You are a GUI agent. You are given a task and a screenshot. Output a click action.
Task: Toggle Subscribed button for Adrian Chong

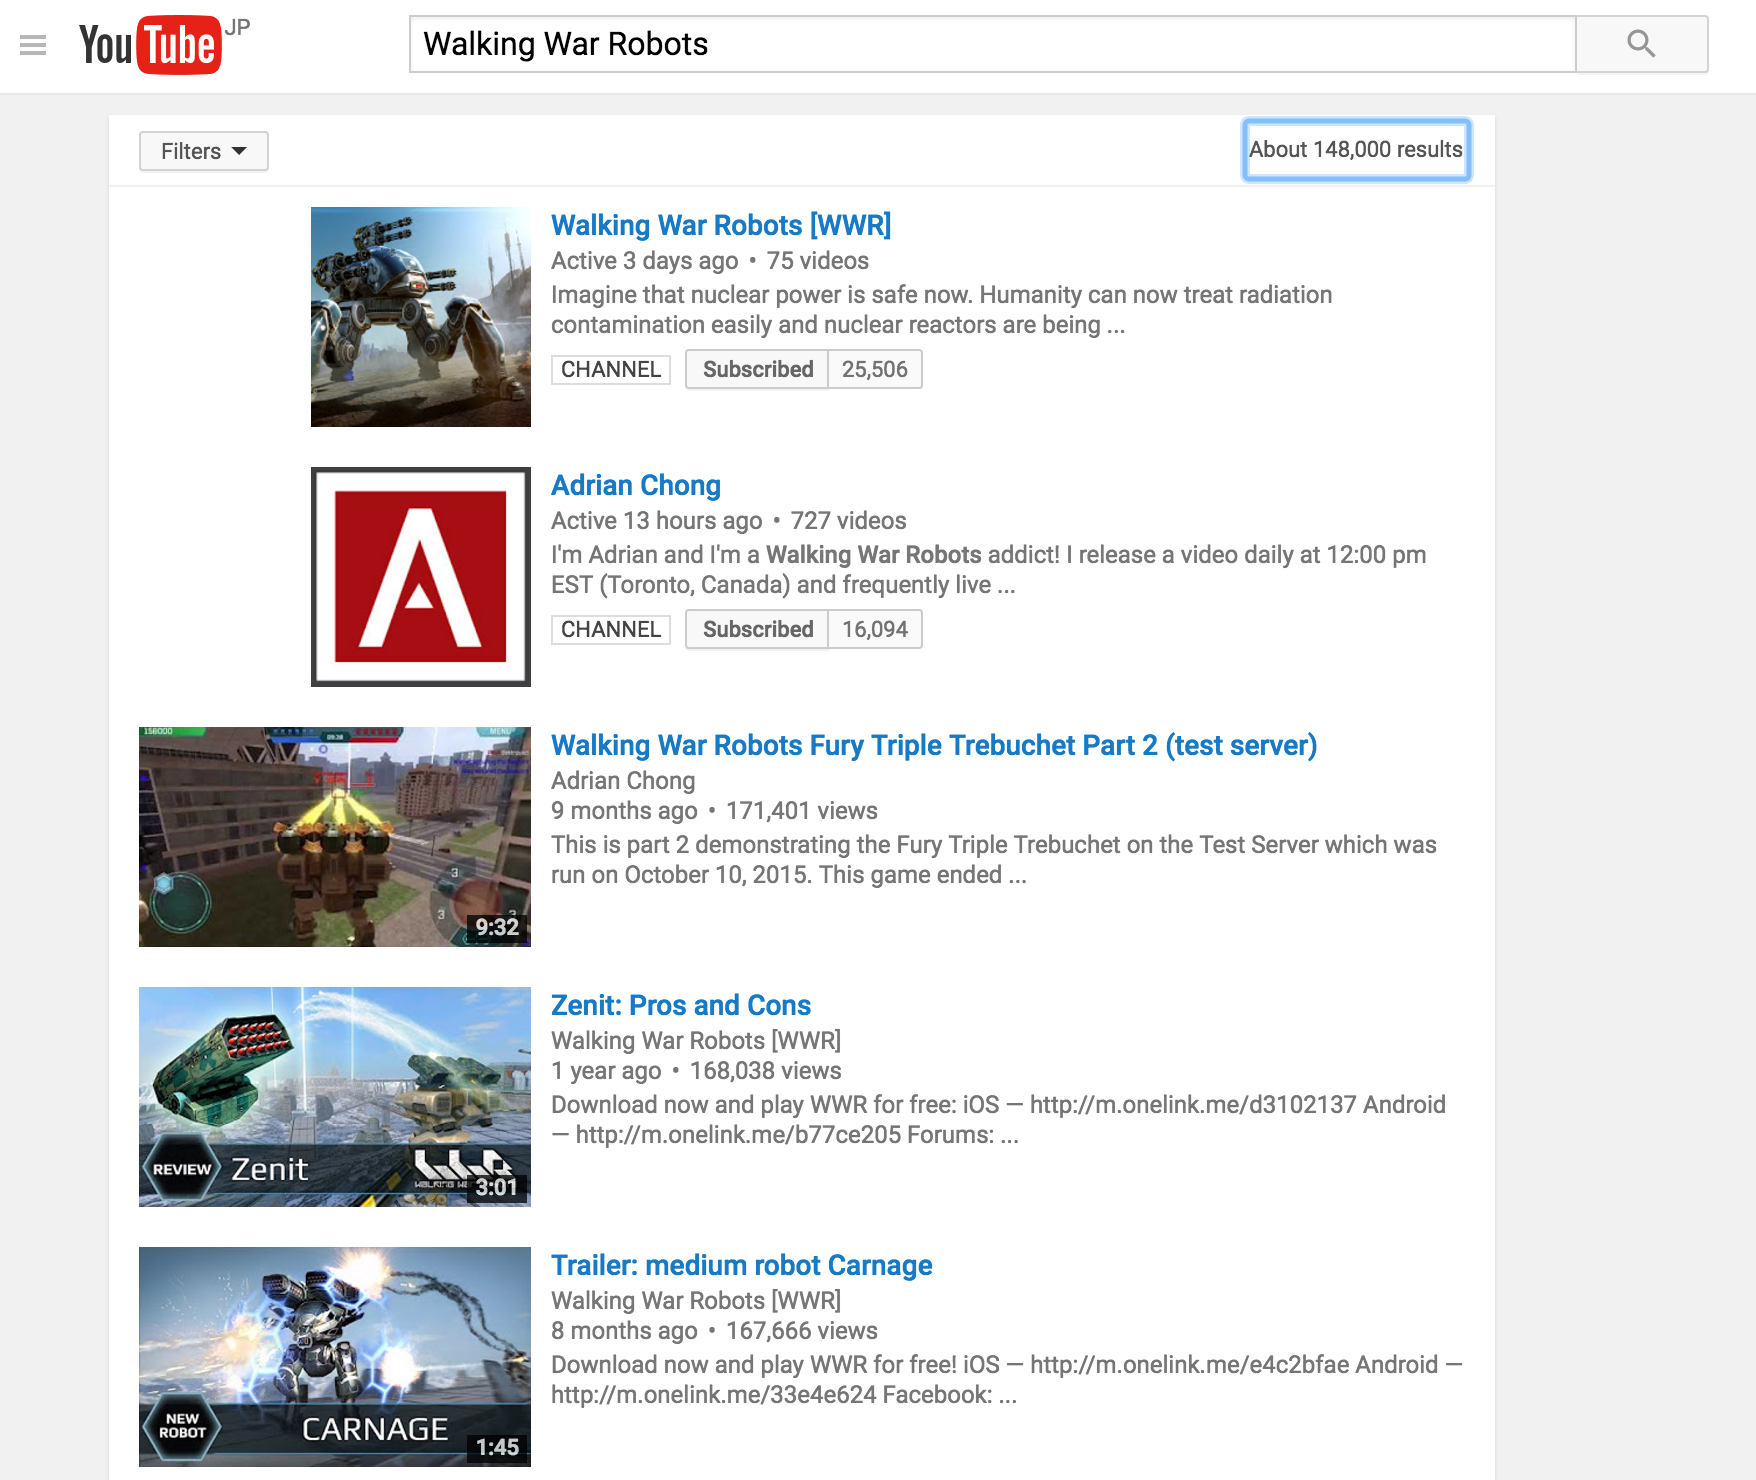pyautogui.click(x=757, y=629)
